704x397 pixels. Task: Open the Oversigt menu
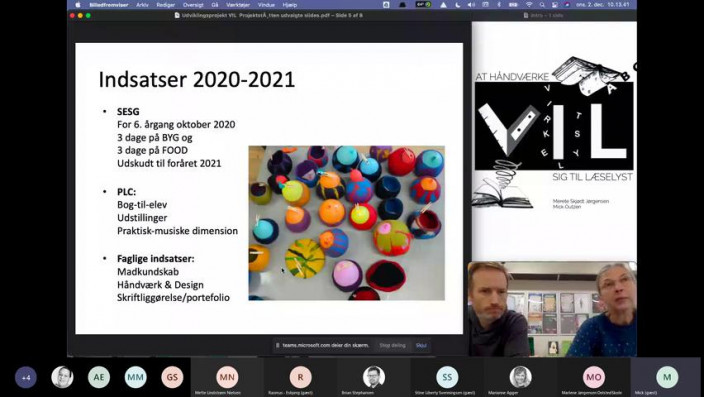[193, 4]
